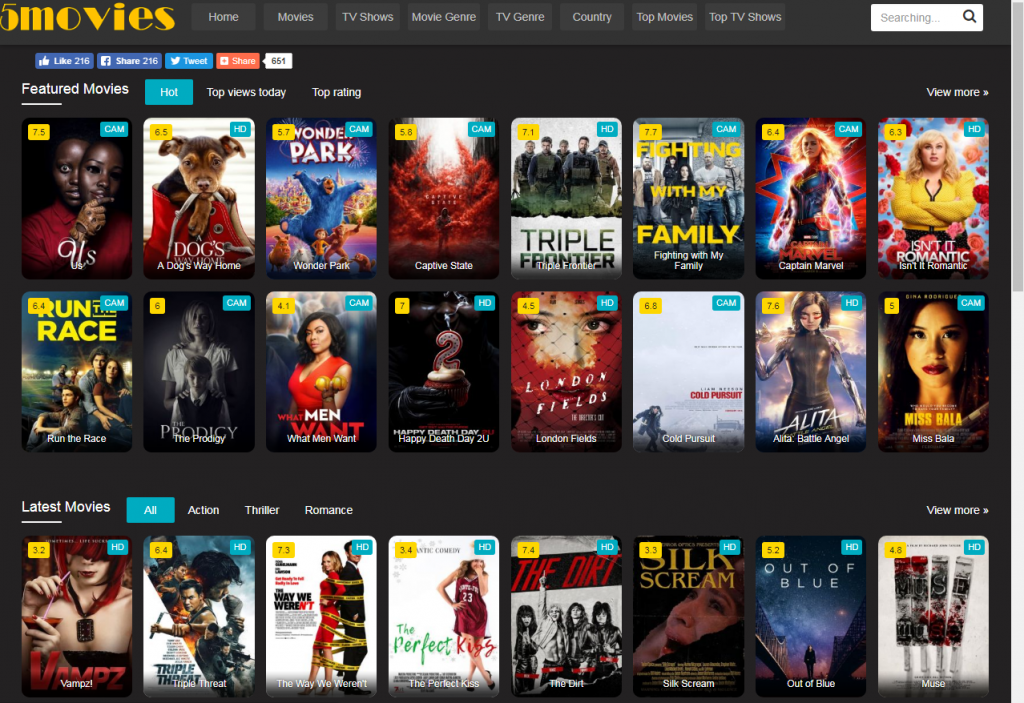Switch to Top views today tab
Viewport: 1024px width, 703px height.
coord(246,92)
